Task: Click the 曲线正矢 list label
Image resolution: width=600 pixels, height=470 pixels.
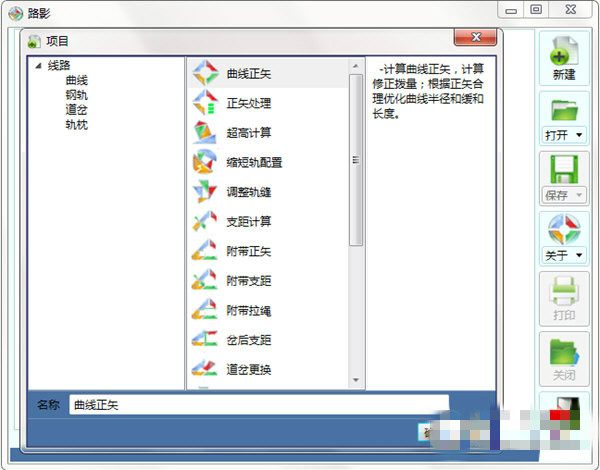Action: [249, 73]
